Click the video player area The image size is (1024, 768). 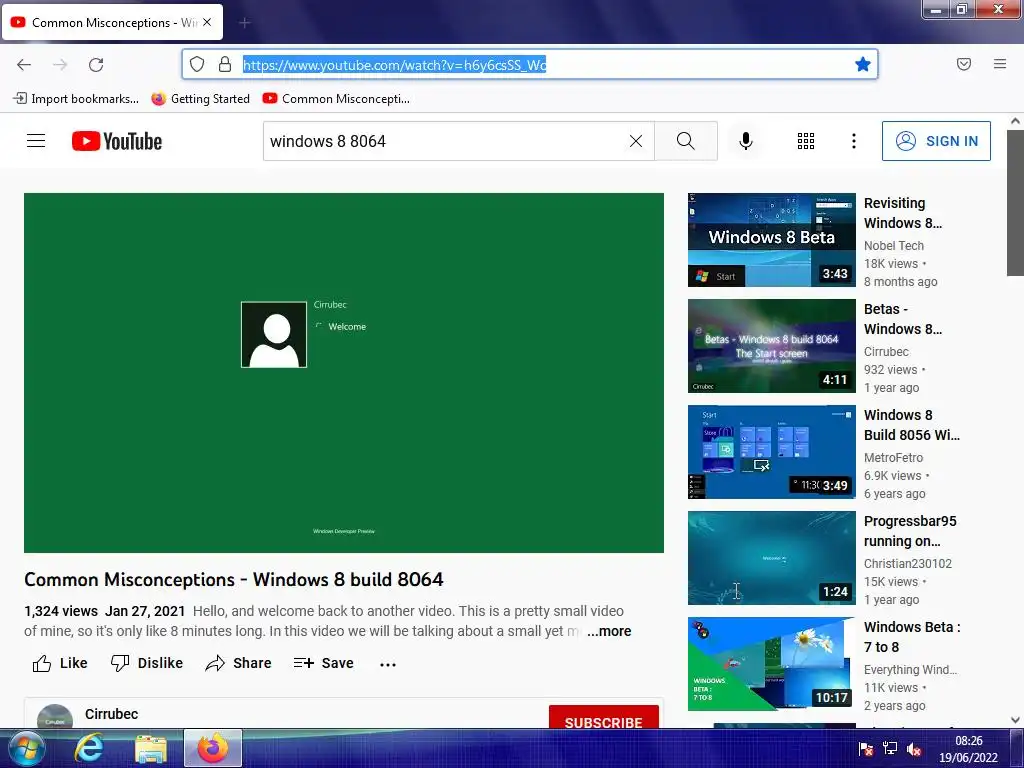coord(344,373)
